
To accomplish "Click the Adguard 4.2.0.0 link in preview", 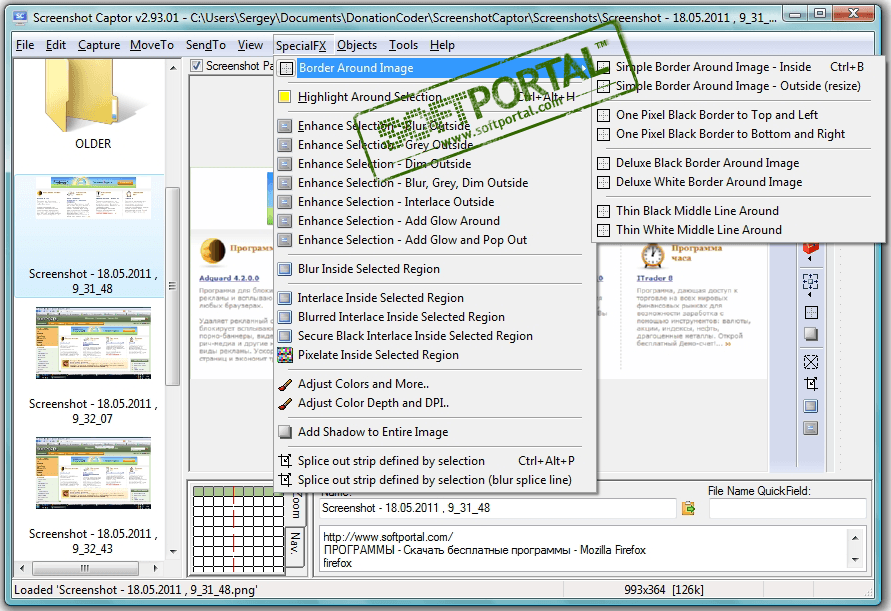I will point(229,278).
